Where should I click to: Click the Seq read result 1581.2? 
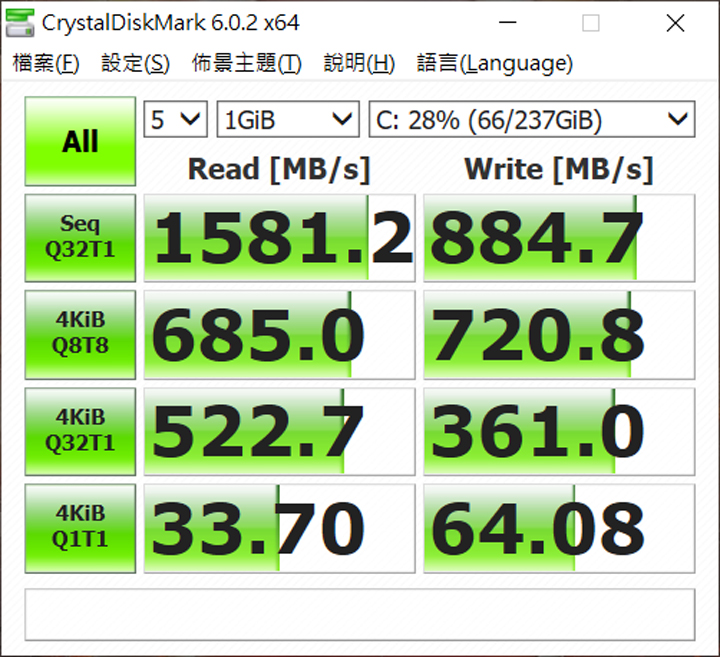[280, 238]
